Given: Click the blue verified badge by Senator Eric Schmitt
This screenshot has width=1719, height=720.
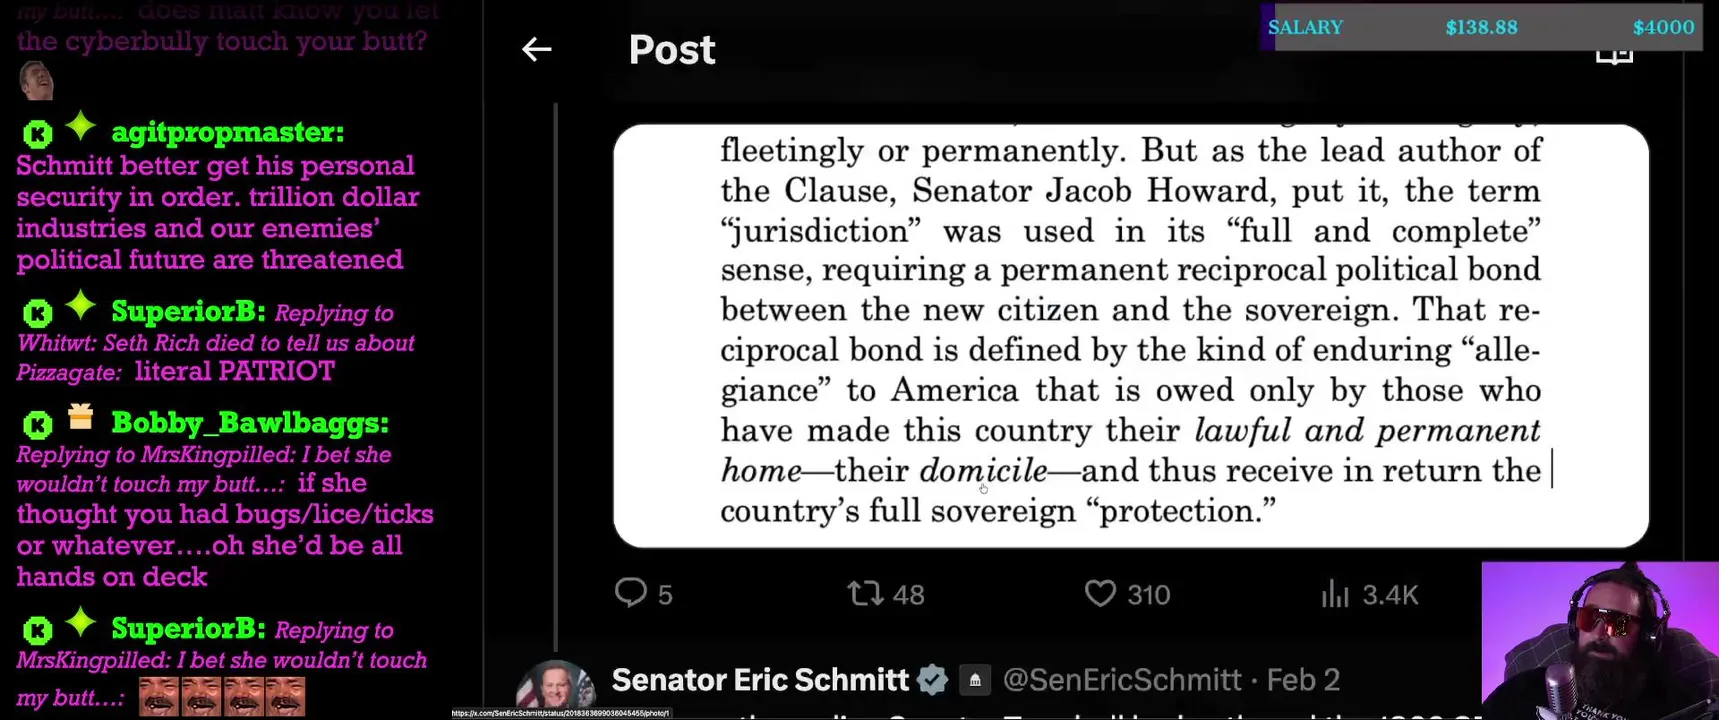Looking at the screenshot, I should [x=932, y=680].
